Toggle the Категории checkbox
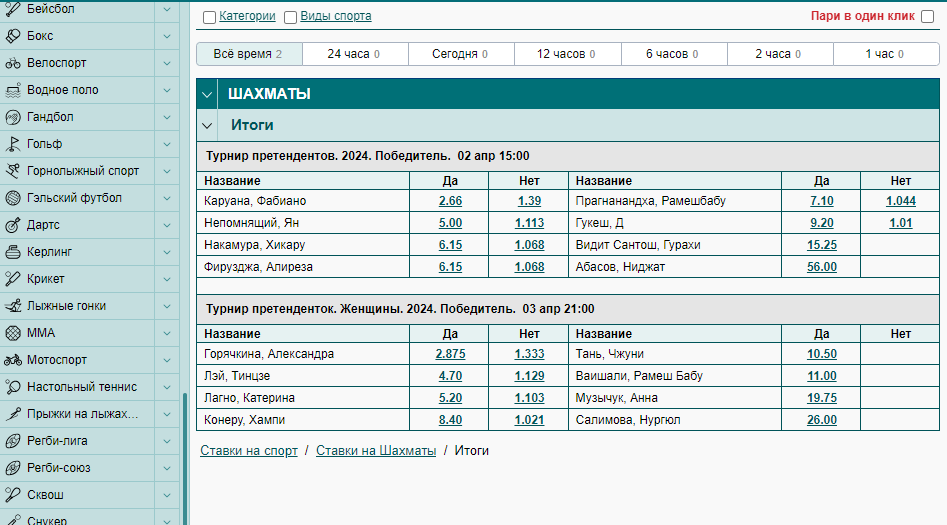Viewport: 947px width, 525px height. pos(210,18)
